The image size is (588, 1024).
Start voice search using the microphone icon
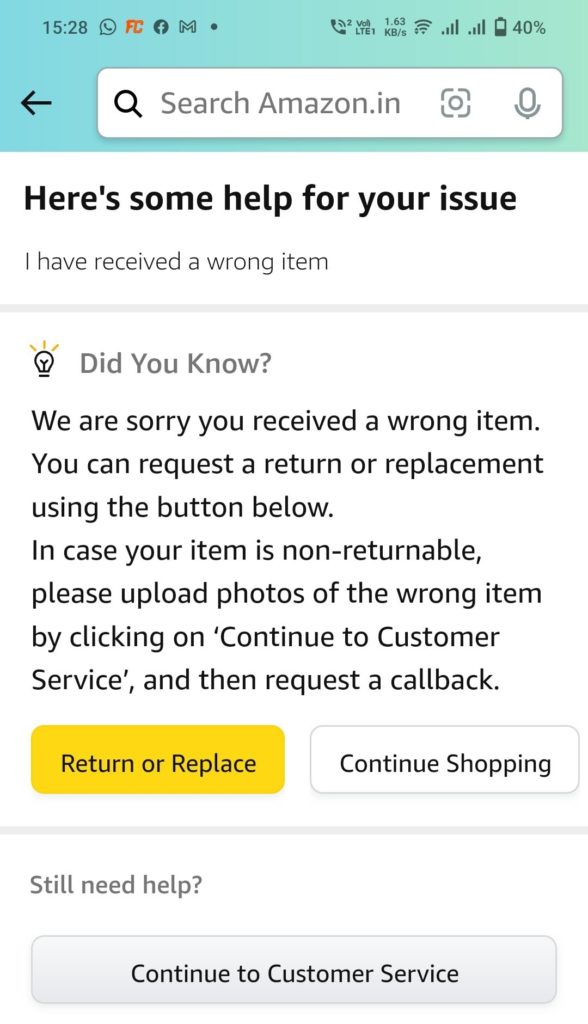[x=527, y=103]
